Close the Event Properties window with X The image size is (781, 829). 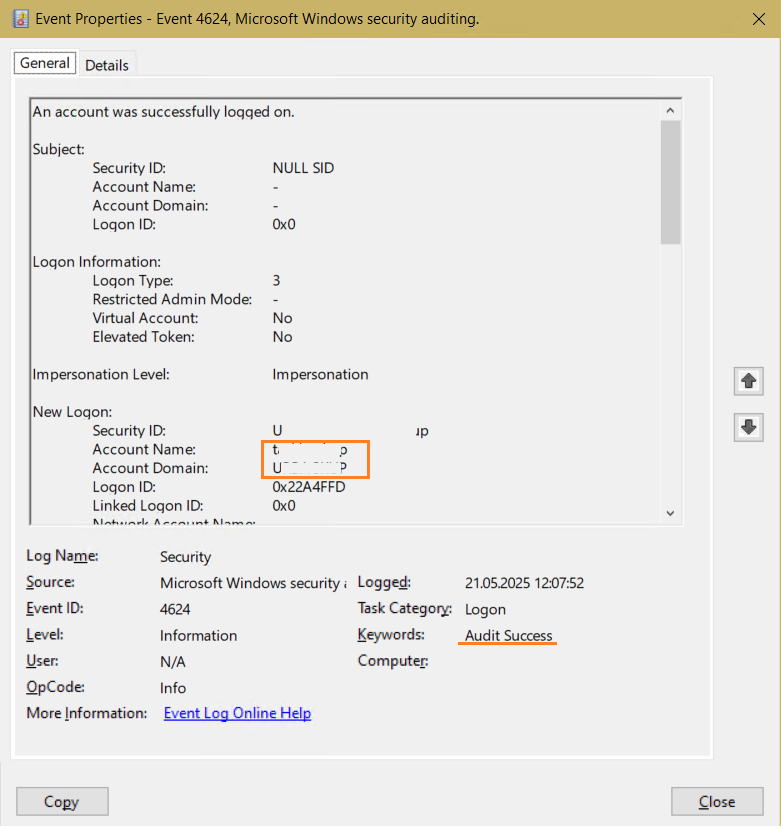[x=759, y=19]
